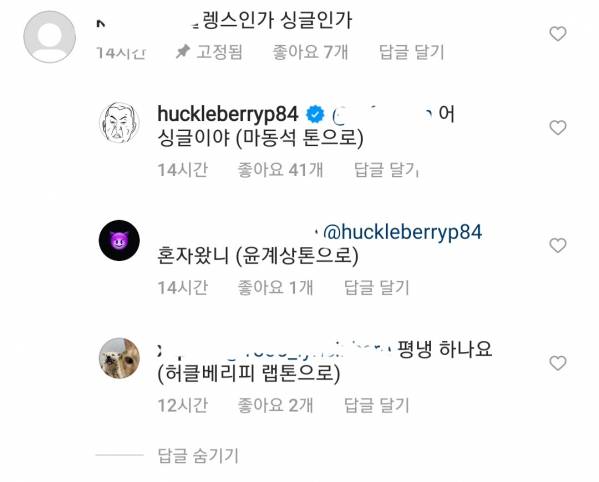Reply to the 12시간 old comment
Image resolution: width=599 pixels, height=482 pixels.
377,405
